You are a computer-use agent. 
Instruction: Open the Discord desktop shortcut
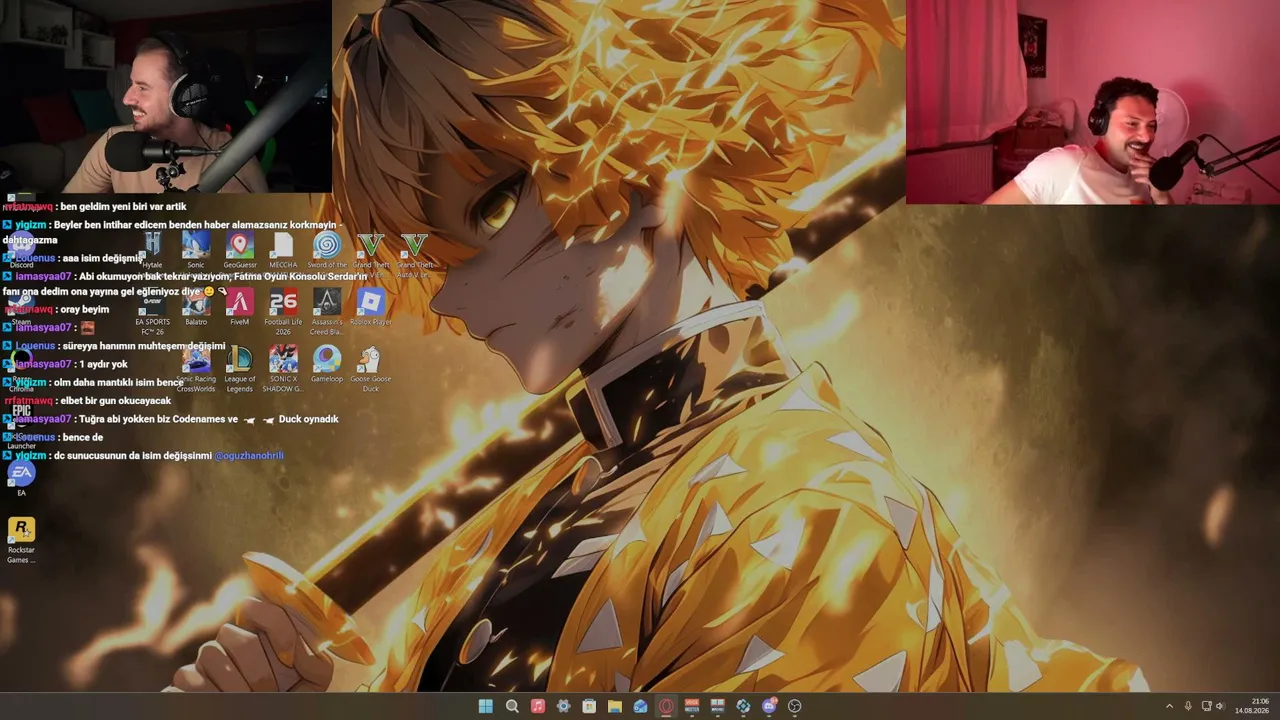[x=21, y=250]
